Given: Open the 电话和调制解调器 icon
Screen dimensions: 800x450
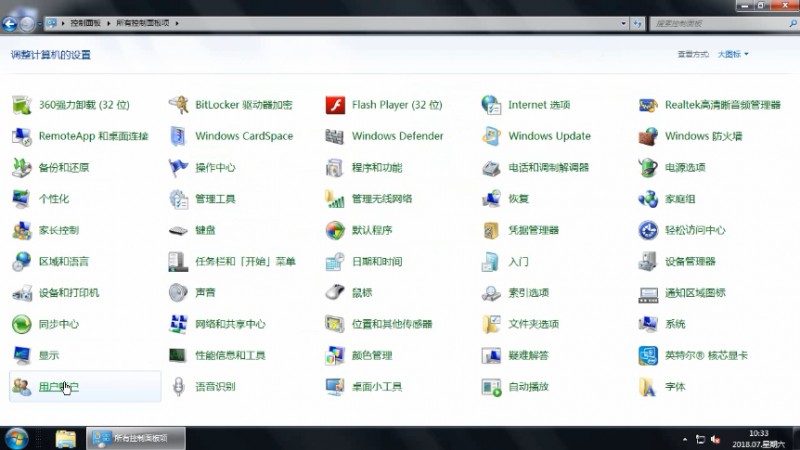Looking at the screenshot, I should click(x=491, y=167).
